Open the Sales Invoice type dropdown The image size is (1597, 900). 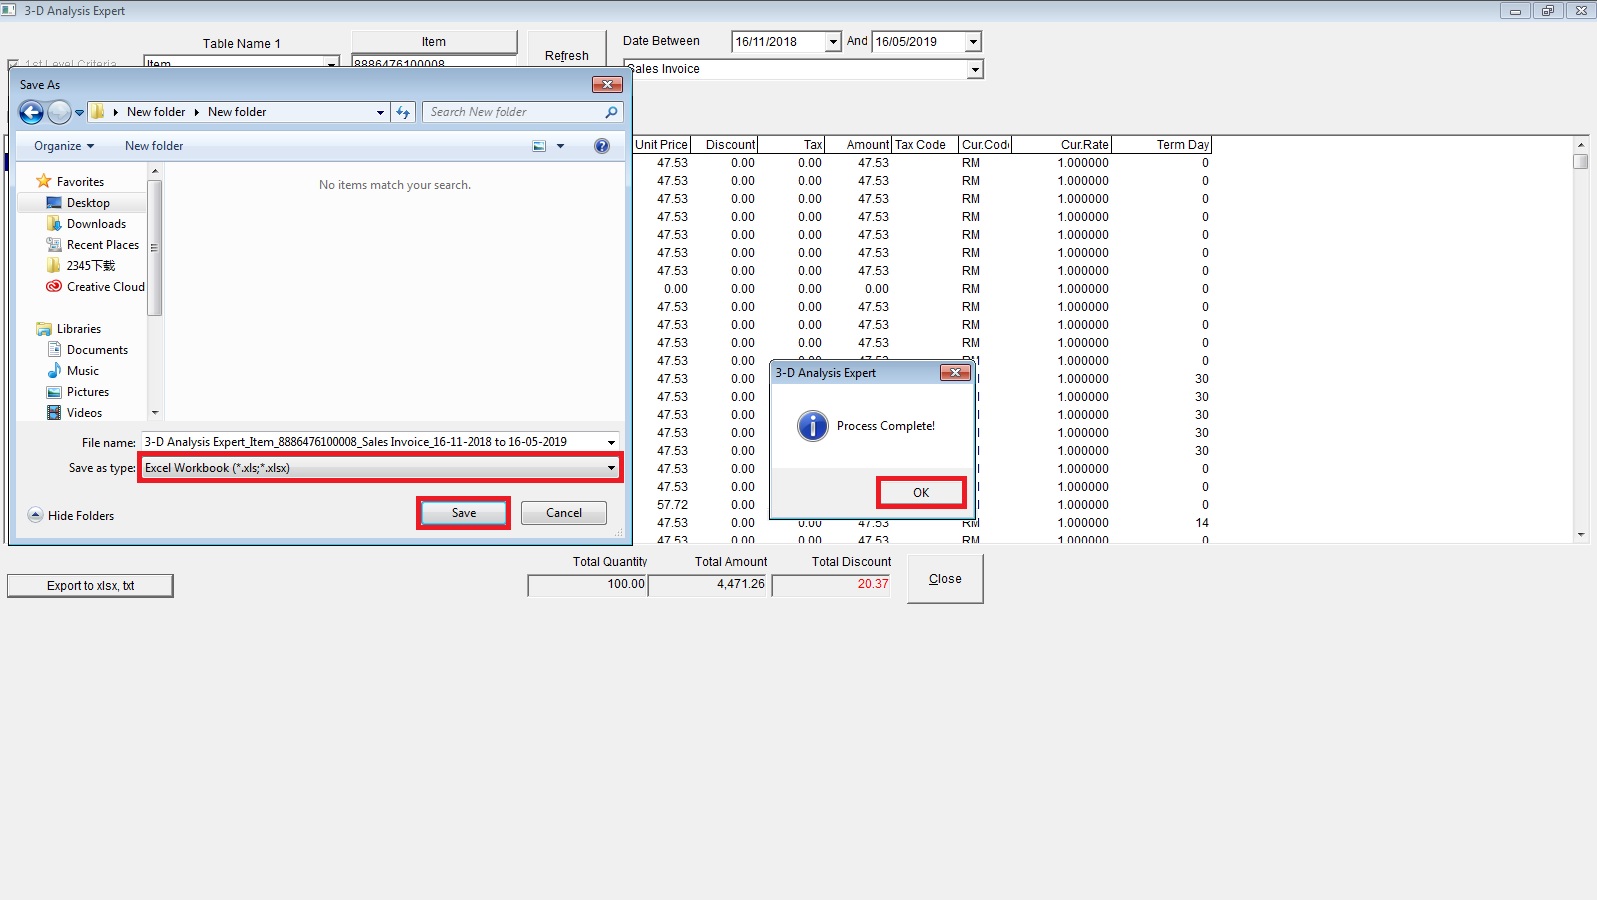974,70
